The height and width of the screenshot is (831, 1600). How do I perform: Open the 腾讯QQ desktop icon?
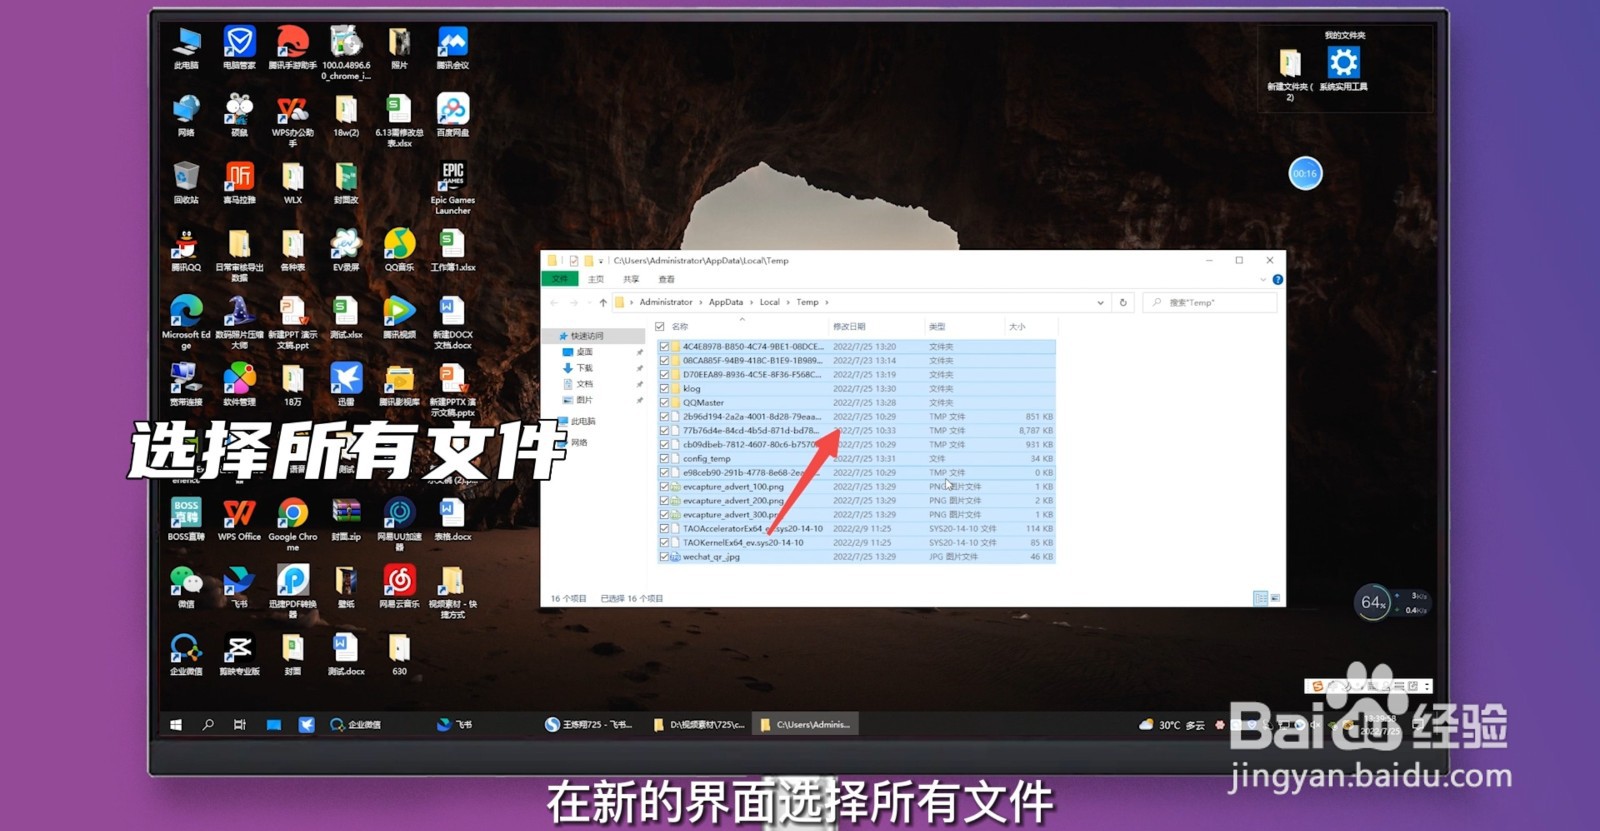[186, 249]
